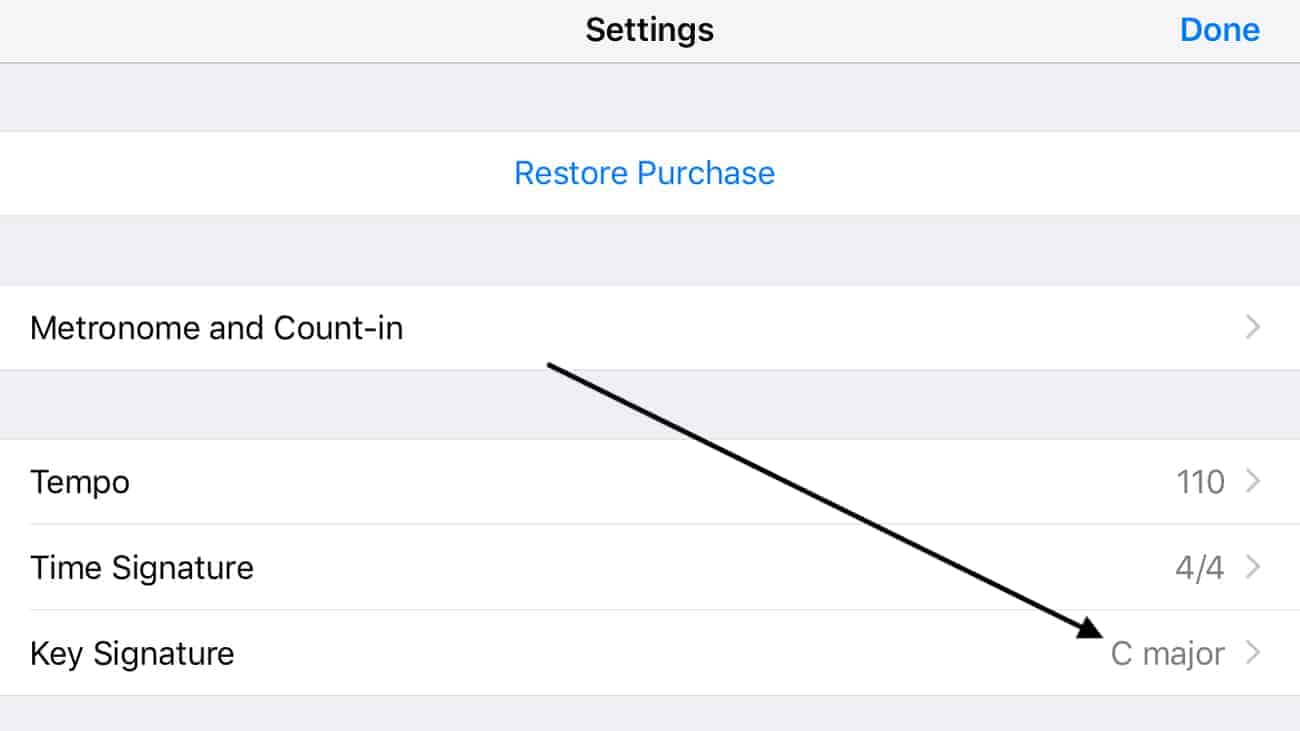Tap the Done button

pyautogui.click(x=1219, y=30)
